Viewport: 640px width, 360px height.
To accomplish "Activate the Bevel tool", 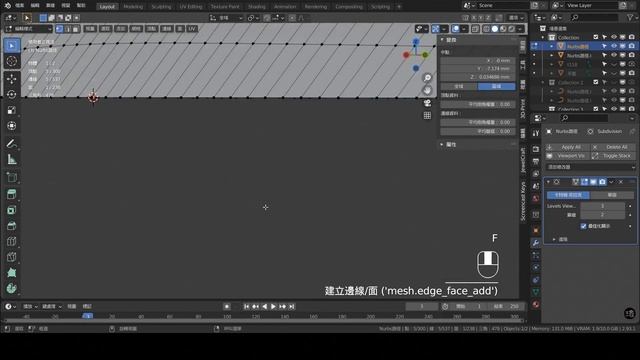I will [x=11, y=226].
